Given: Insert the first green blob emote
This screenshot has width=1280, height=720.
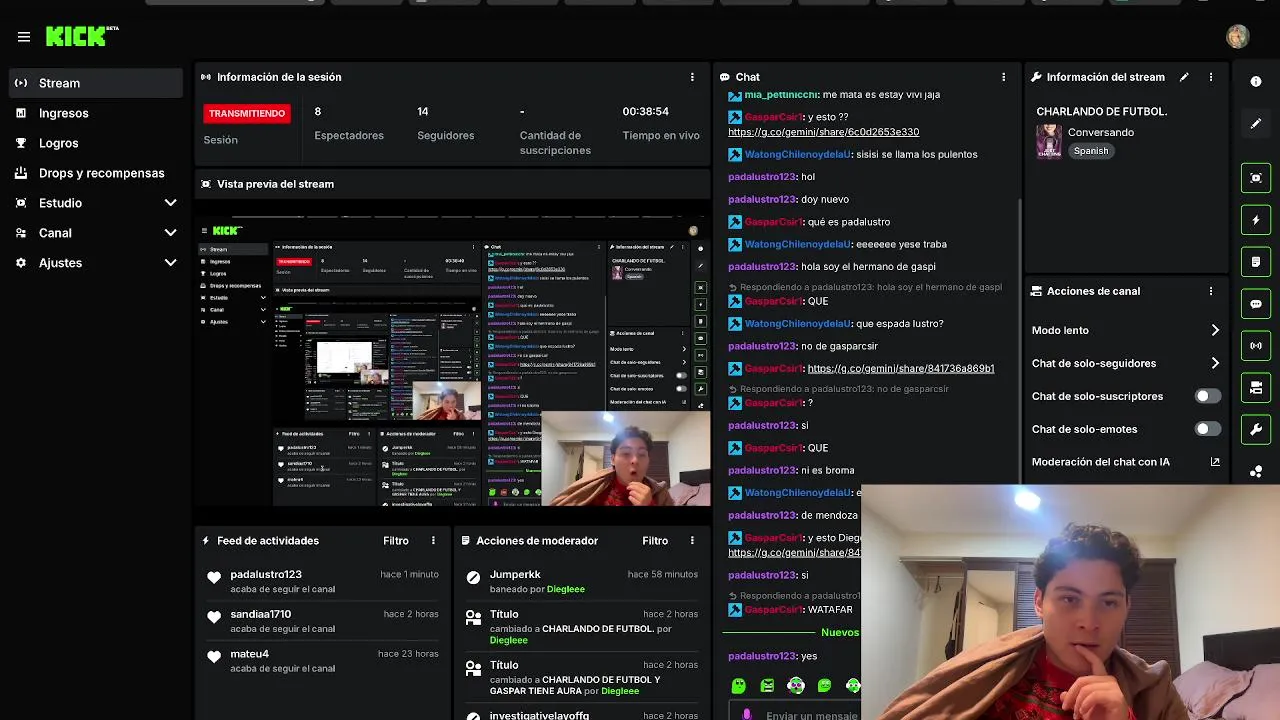Looking at the screenshot, I should pyautogui.click(x=738, y=686).
